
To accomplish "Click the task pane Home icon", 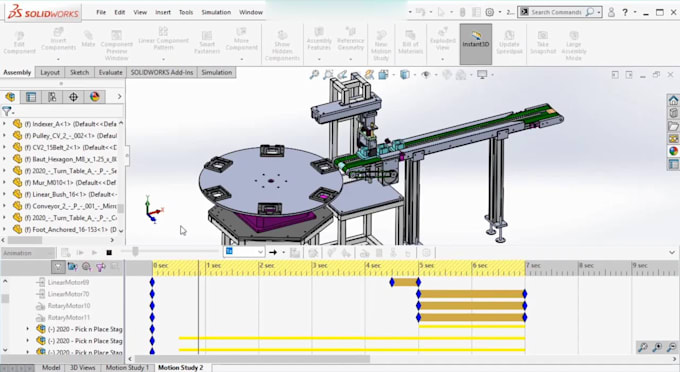I will [x=673, y=101].
